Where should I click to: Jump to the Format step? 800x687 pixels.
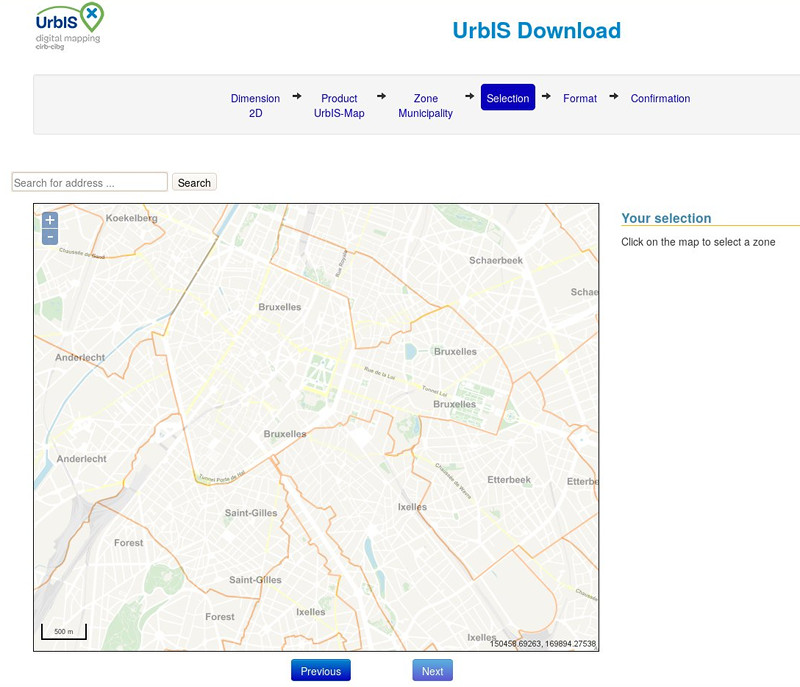pos(580,98)
